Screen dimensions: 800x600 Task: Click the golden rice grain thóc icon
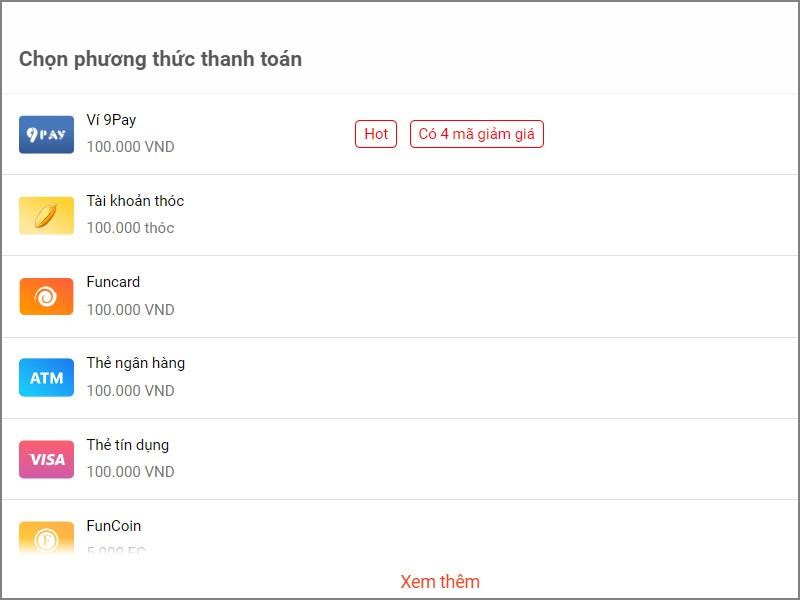click(46, 215)
